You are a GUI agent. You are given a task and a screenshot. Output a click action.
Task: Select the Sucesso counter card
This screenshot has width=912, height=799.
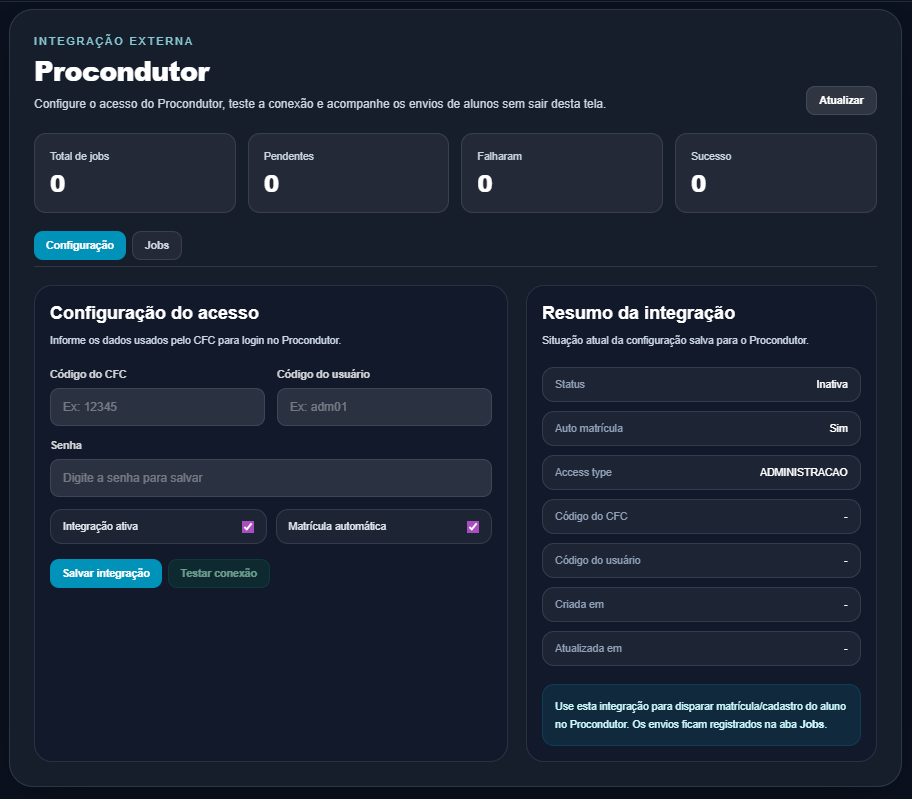click(x=775, y=173)
